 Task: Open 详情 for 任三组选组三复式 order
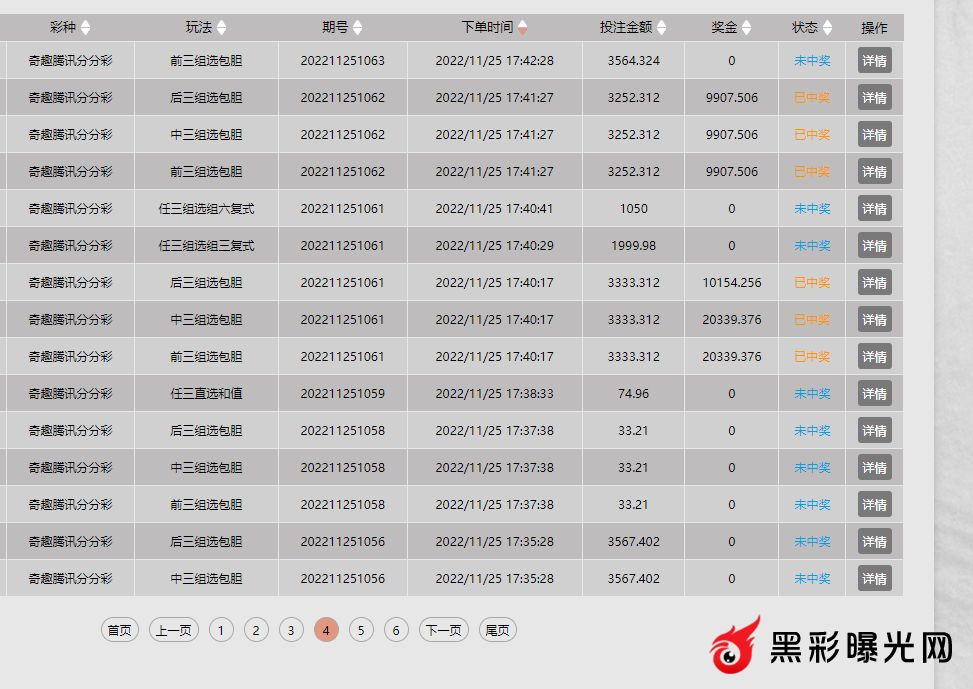point(874,246)
